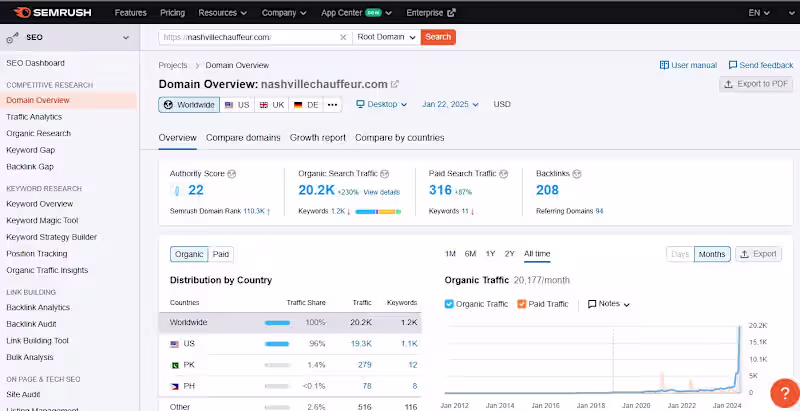Select the 1Y time range
Screen dimensions: 800x411
tap(490, 254)
